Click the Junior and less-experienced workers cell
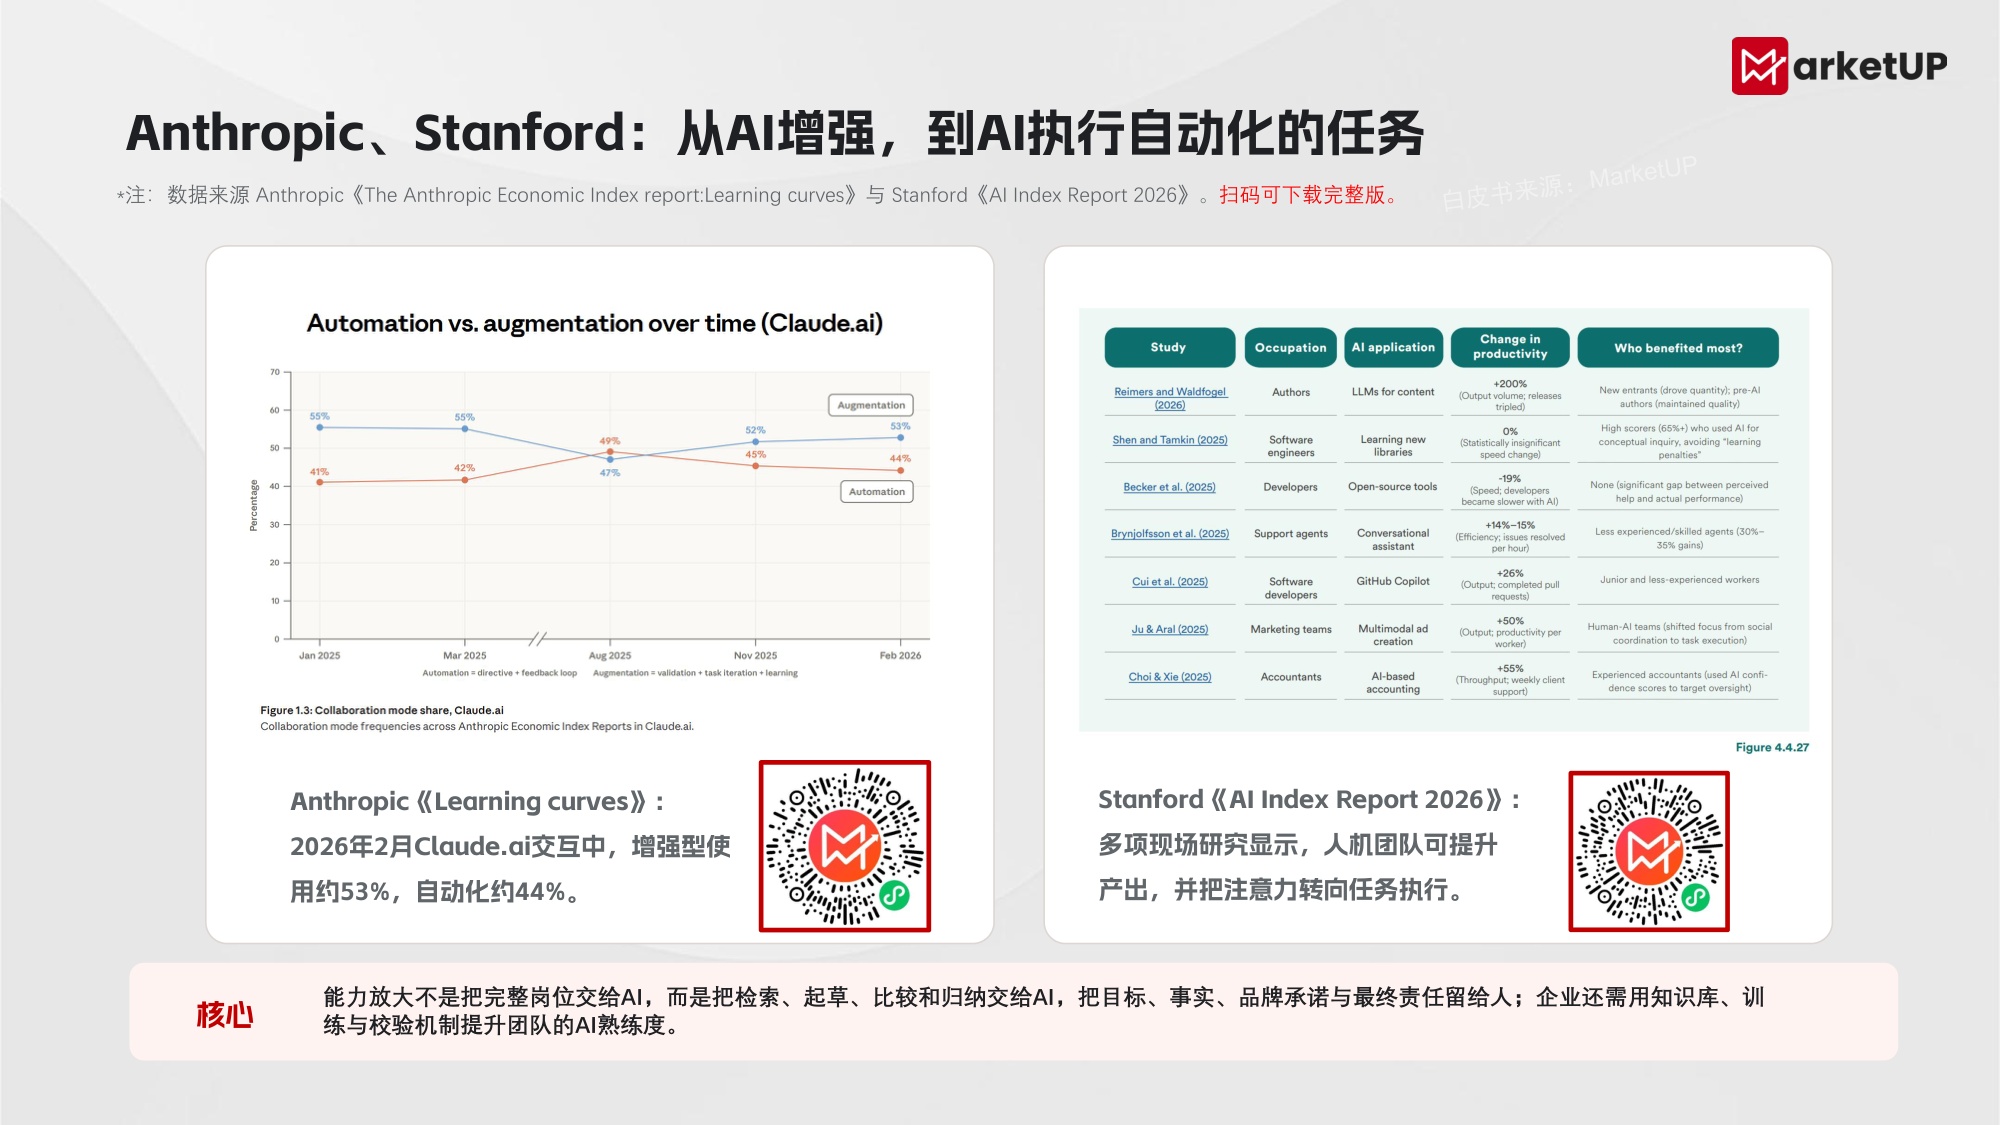The width and height of the screenshot is (2000, 1125). coord(1679,580)
